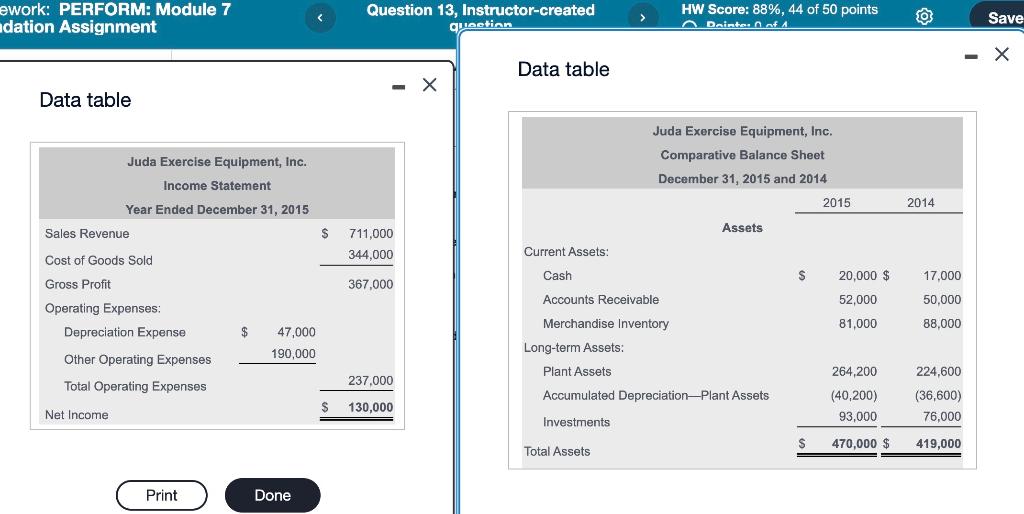The height and width of the screenshot is (514, 1024).
Task: Click Year Ended December 31, 2015 heading
Action: (217, 210)
